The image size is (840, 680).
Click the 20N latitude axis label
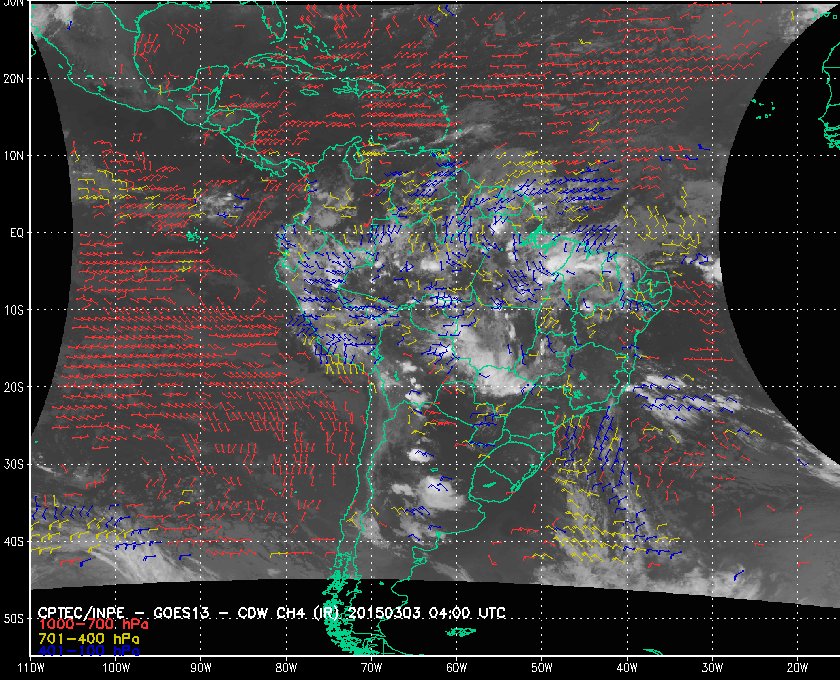[13, 78]
